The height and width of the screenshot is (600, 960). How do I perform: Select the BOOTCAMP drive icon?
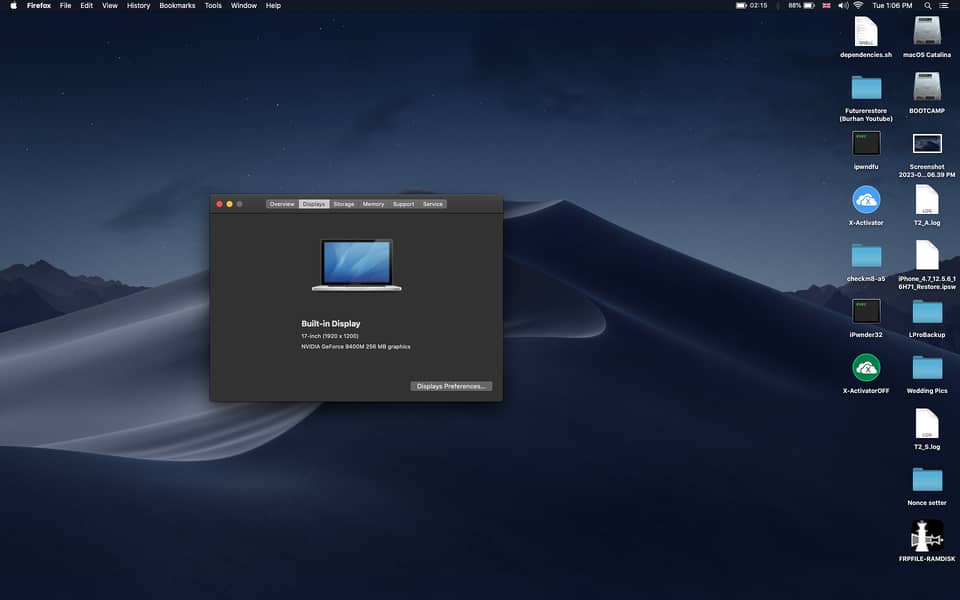(x=927, y=87)
